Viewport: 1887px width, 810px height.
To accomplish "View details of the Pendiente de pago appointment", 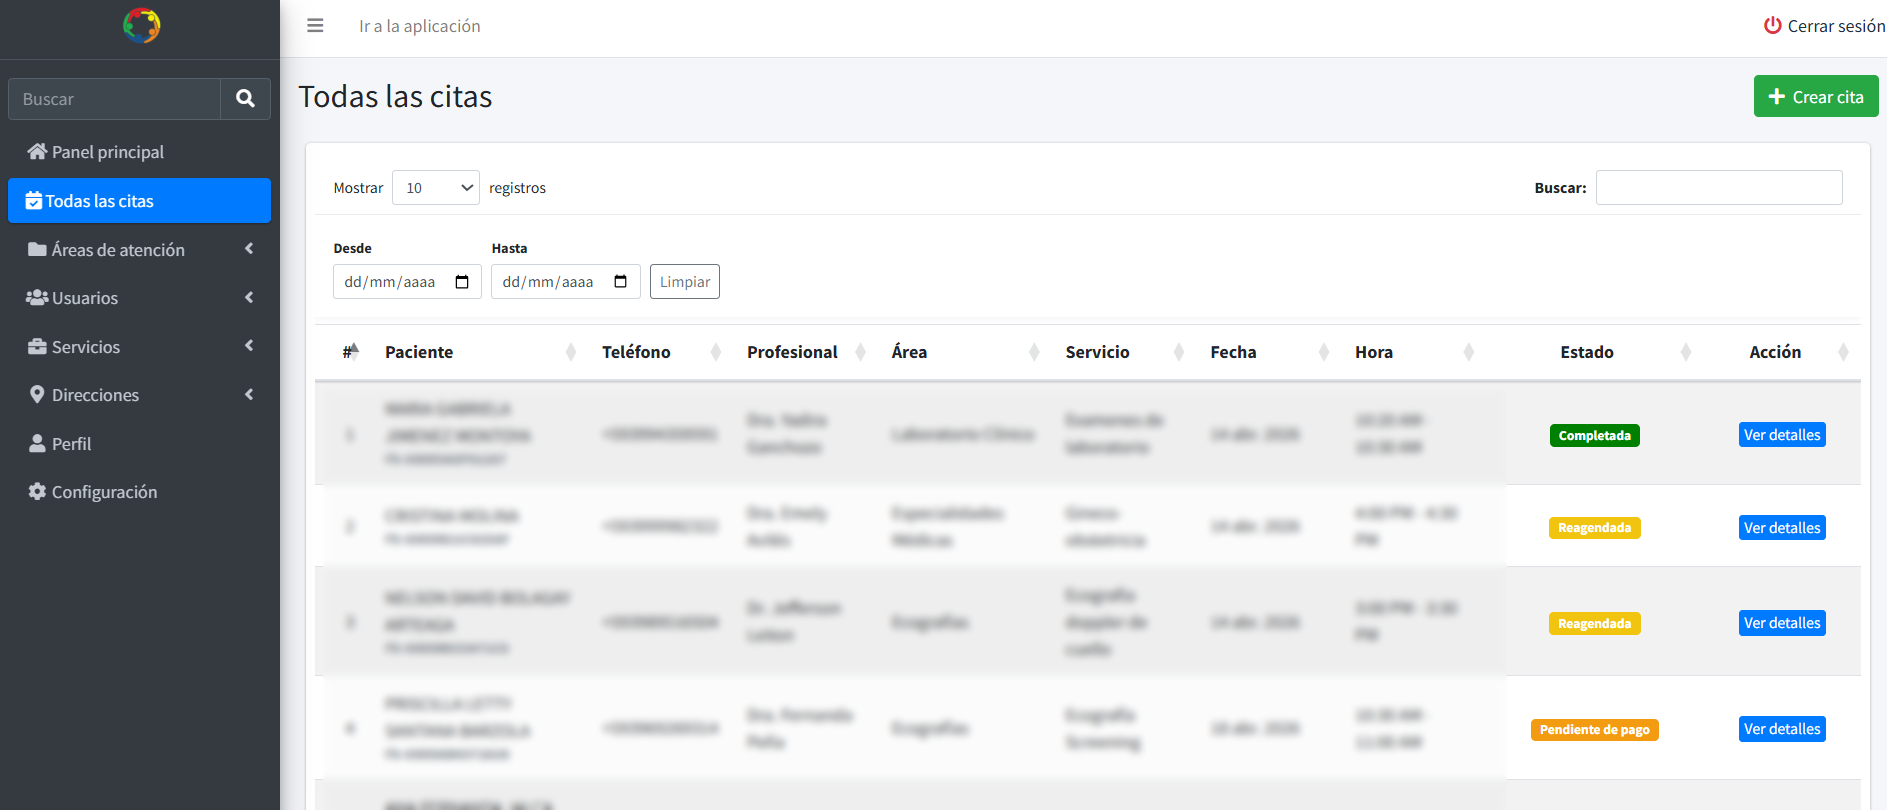I will tap(1781, 729).
